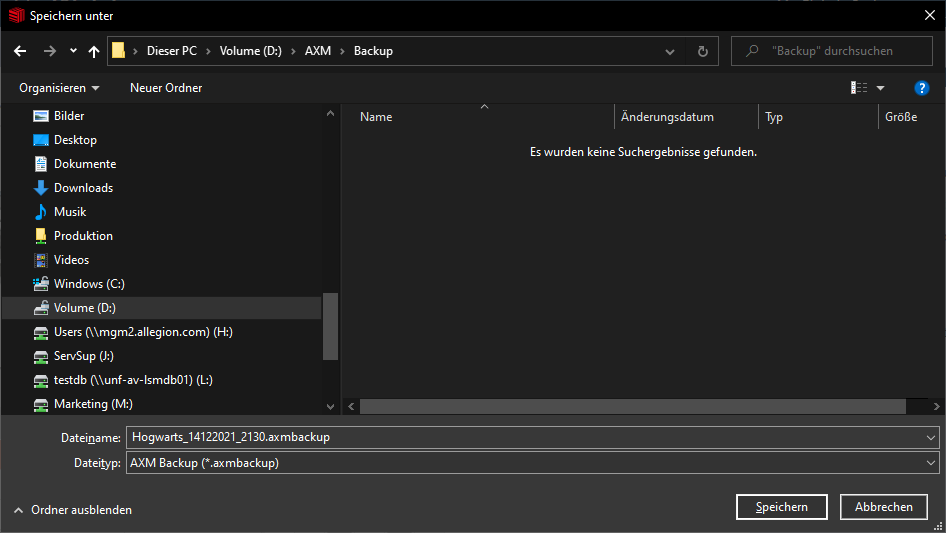Open Marketing (M:) network drive

(x=93, y=404)
